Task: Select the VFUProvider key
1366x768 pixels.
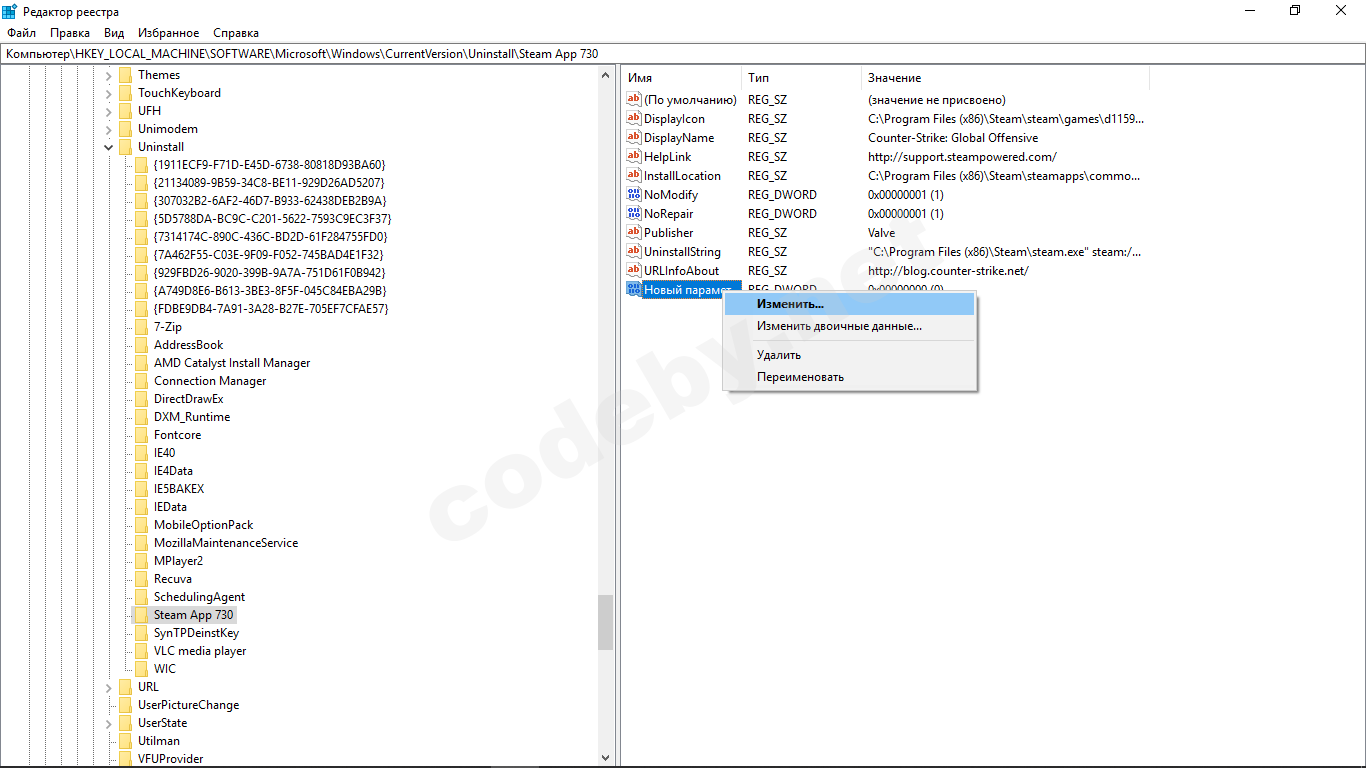Action: pos(171,759)
